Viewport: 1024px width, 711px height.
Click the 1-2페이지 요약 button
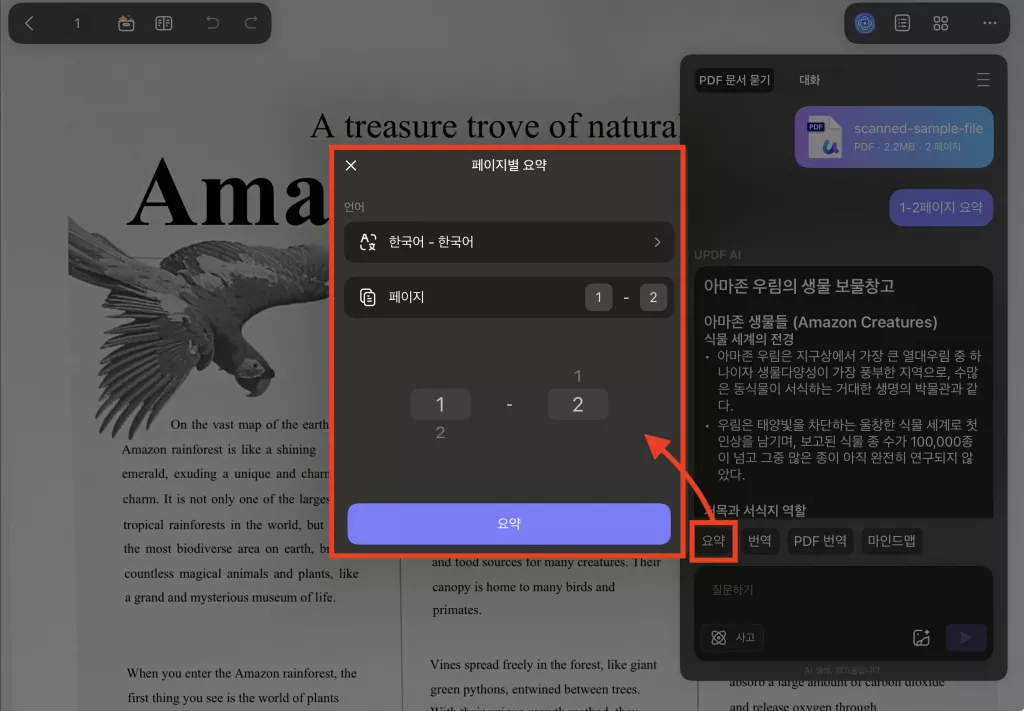click(940, 207)
